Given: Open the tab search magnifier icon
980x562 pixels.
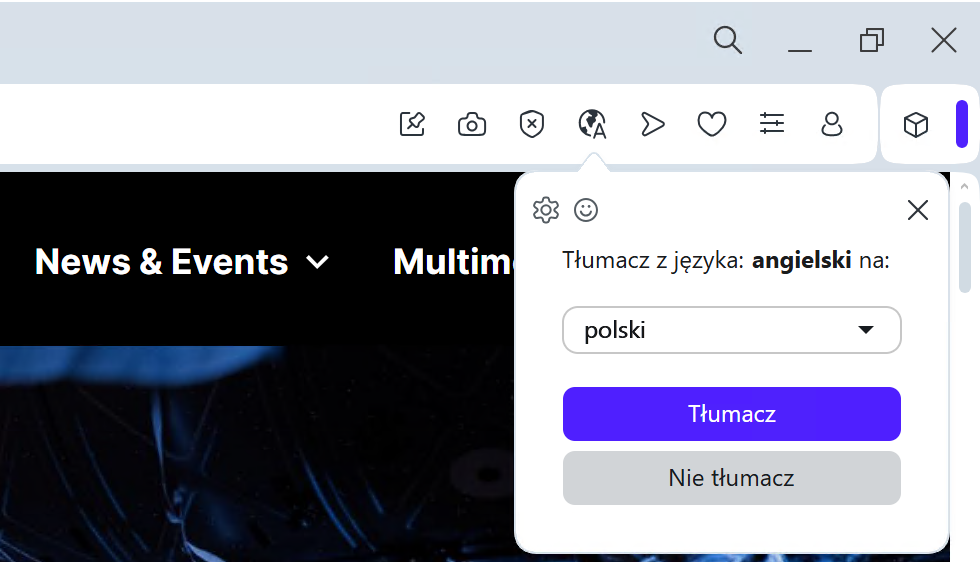Looking at the screenshot, I should click(x=728, y=41).
